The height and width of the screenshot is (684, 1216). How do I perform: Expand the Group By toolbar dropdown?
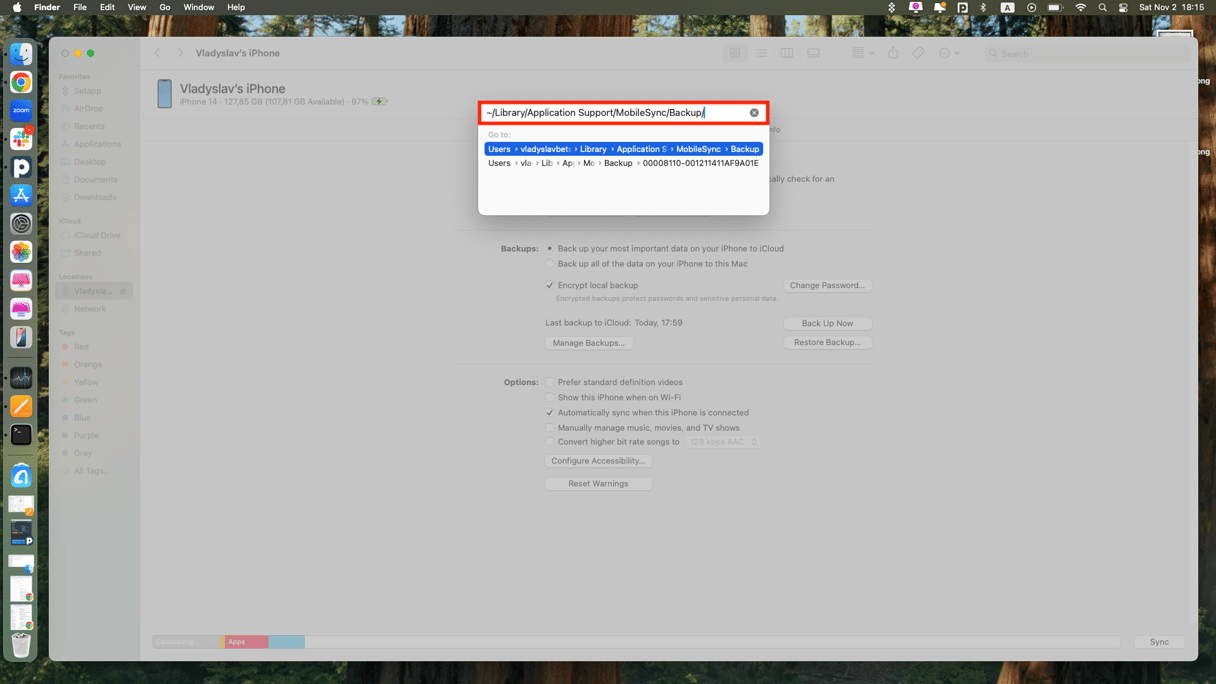pyautogui.click(x=862, y=53)
